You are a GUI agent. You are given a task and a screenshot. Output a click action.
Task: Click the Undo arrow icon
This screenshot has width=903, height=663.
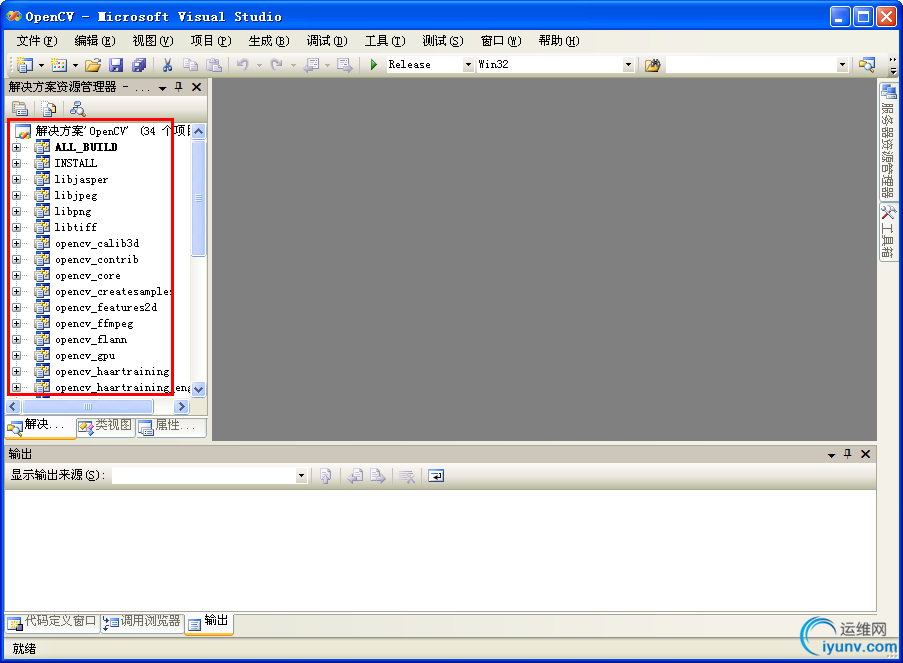242,65
